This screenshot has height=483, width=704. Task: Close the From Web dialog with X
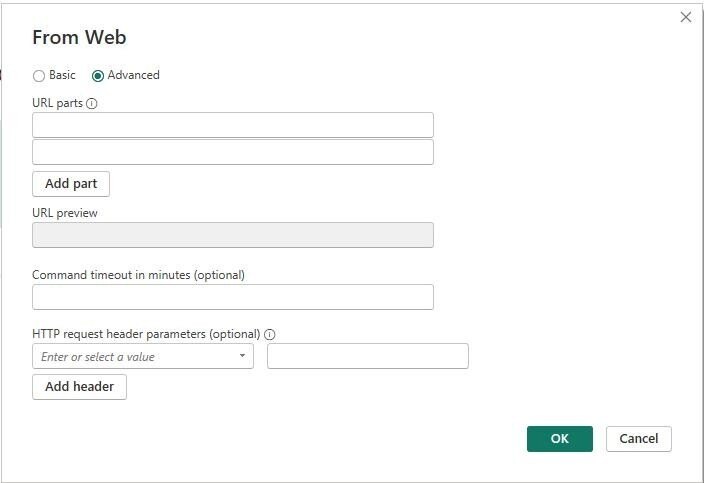[x=686, y=17]
